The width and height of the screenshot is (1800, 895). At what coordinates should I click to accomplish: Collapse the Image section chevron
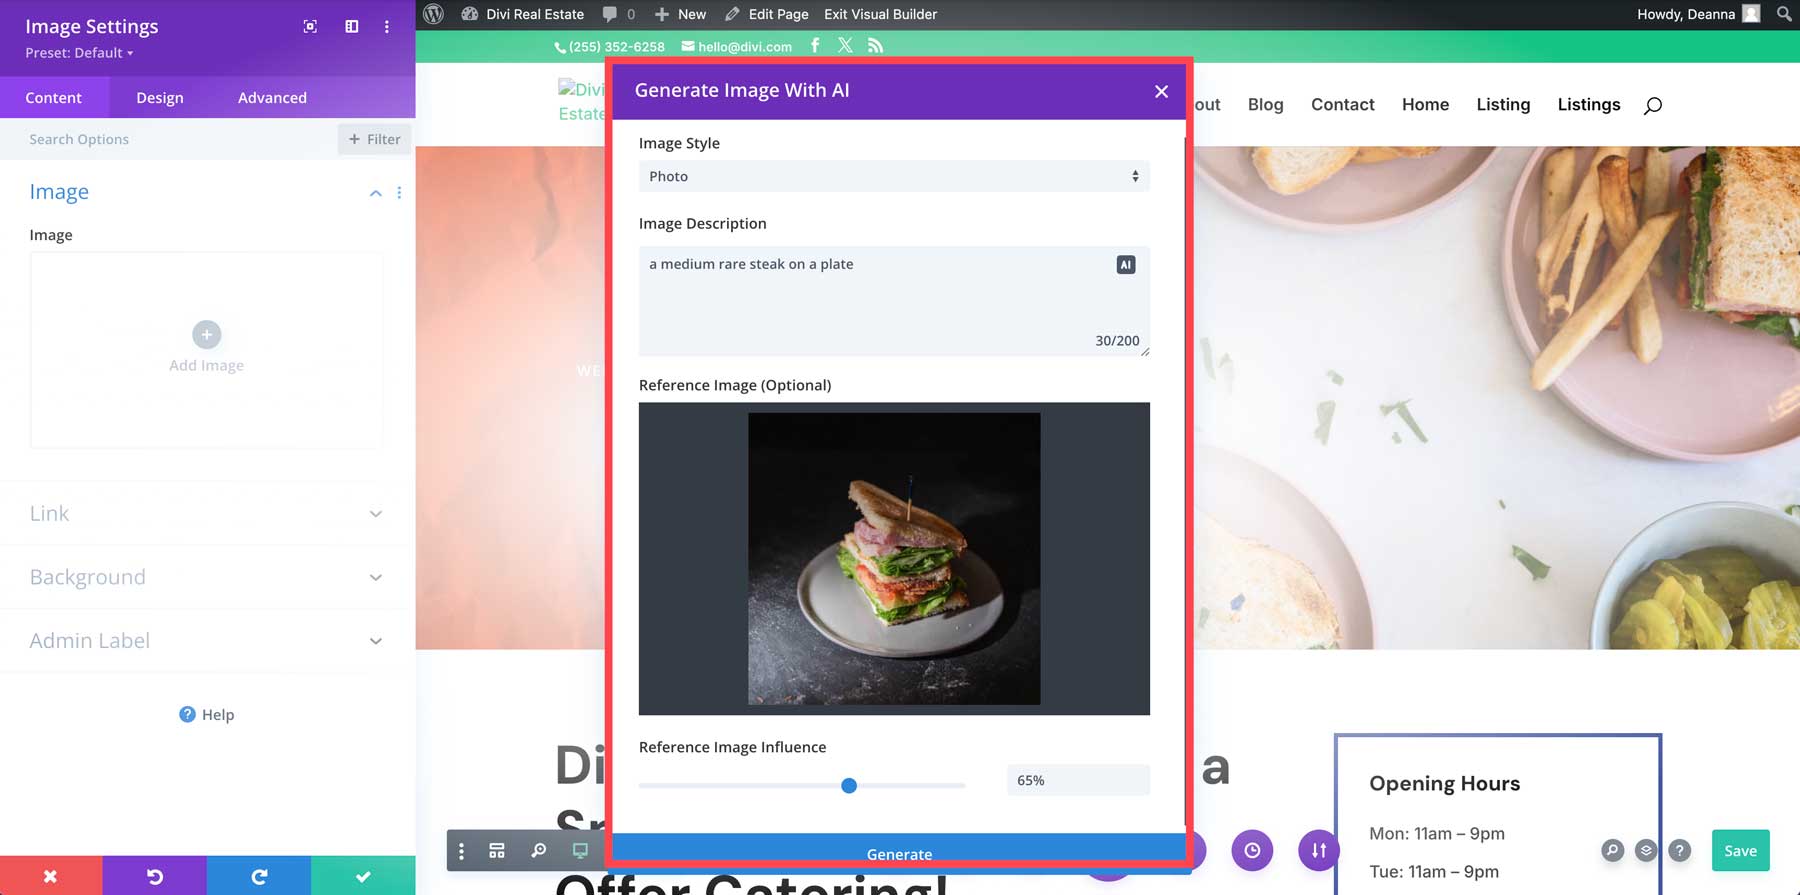coord(376,193)
